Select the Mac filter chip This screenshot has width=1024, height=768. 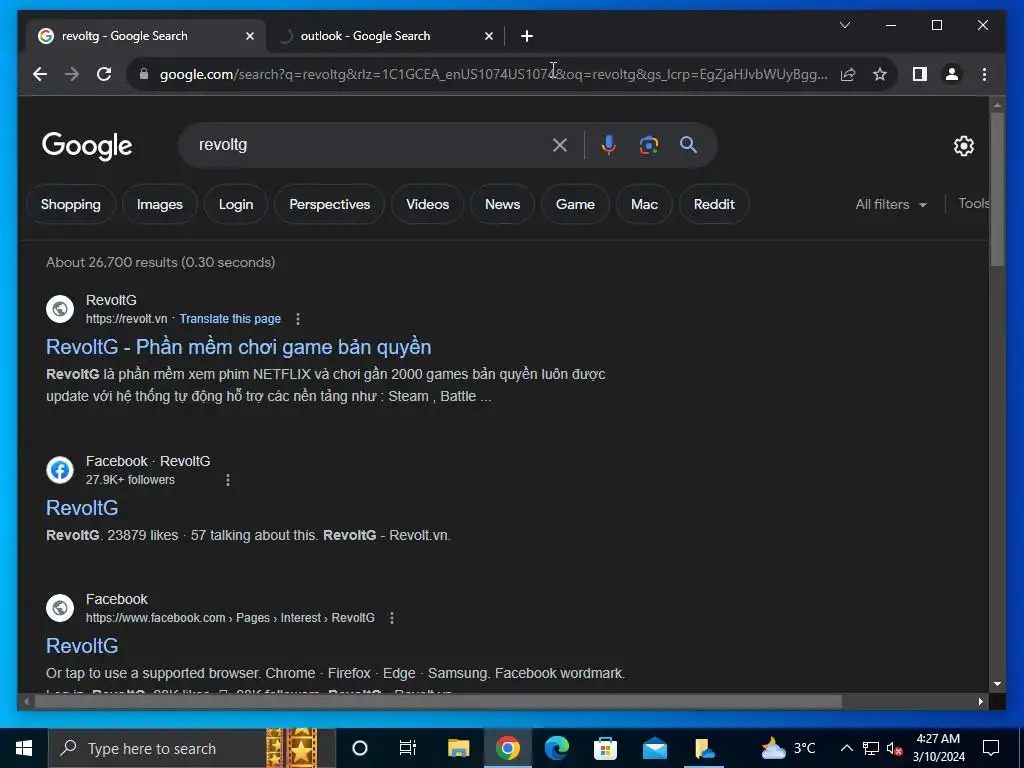[x=644, y=204]
